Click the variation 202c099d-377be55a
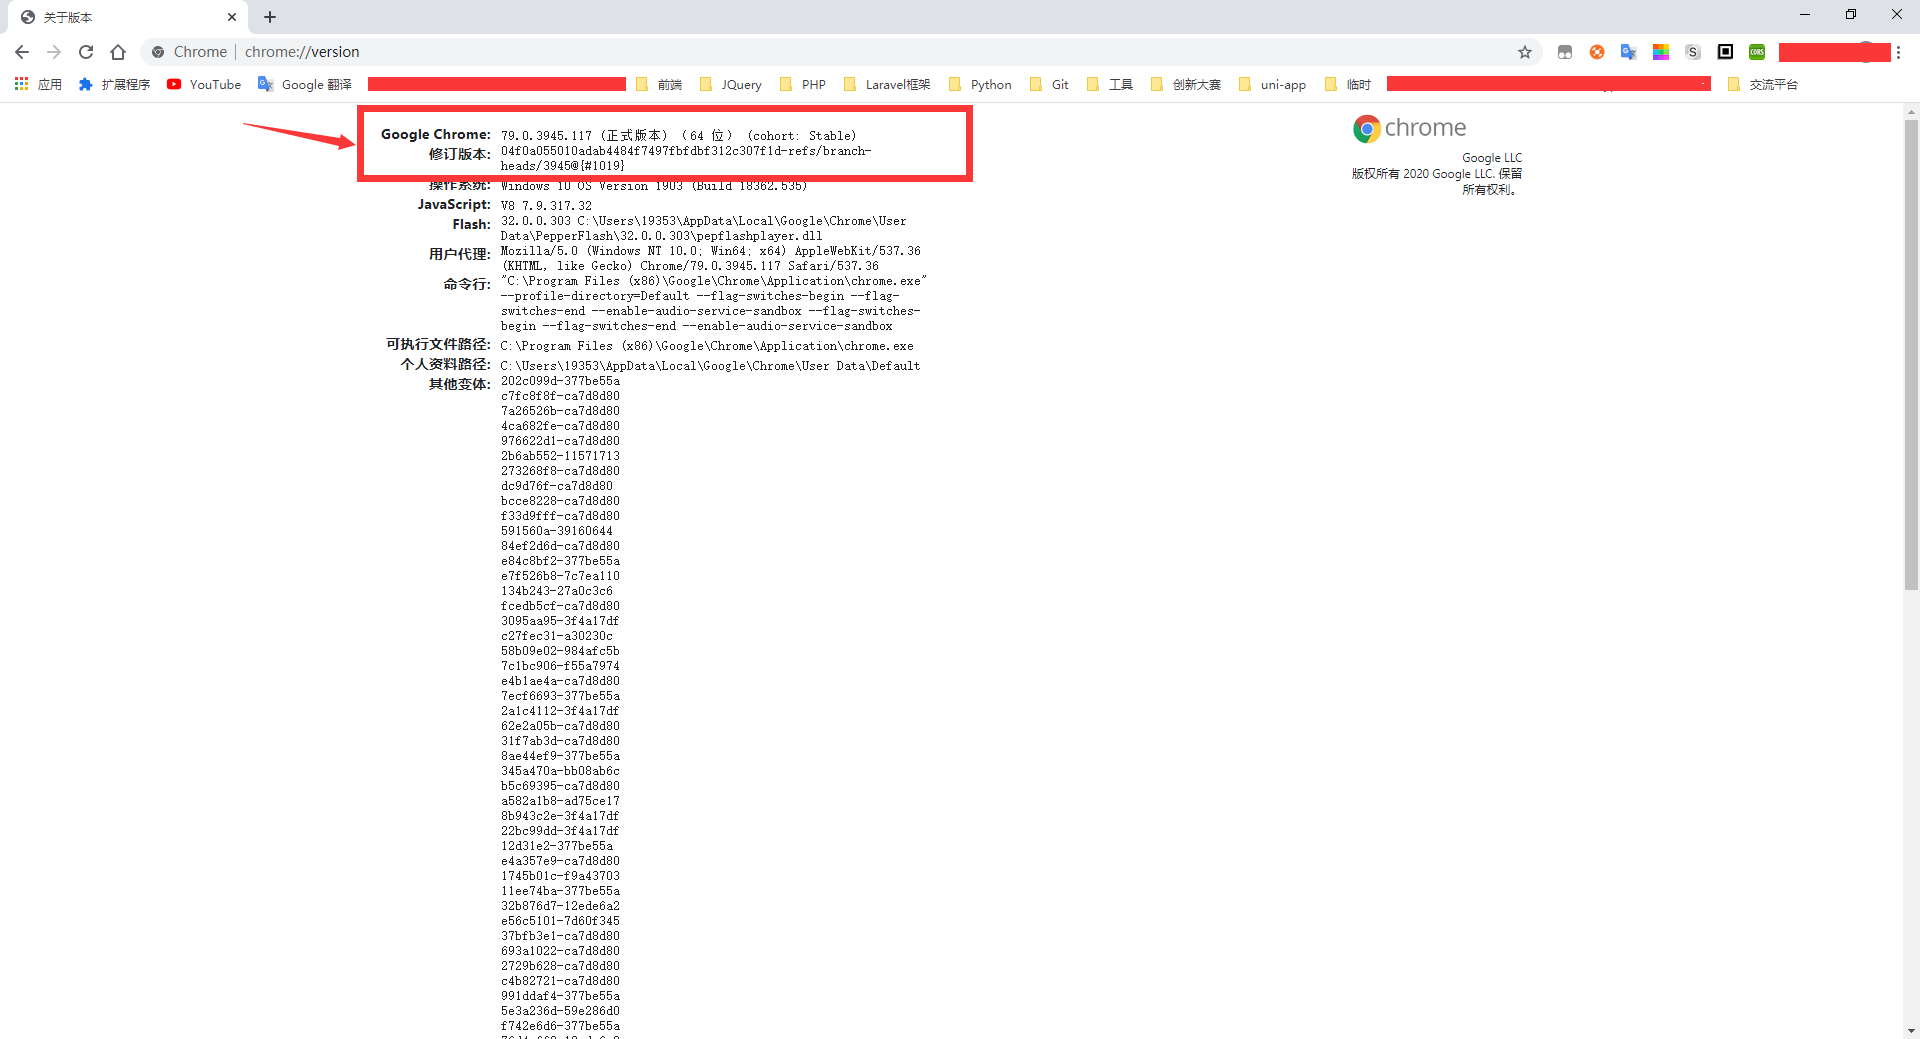 [560, 381]
